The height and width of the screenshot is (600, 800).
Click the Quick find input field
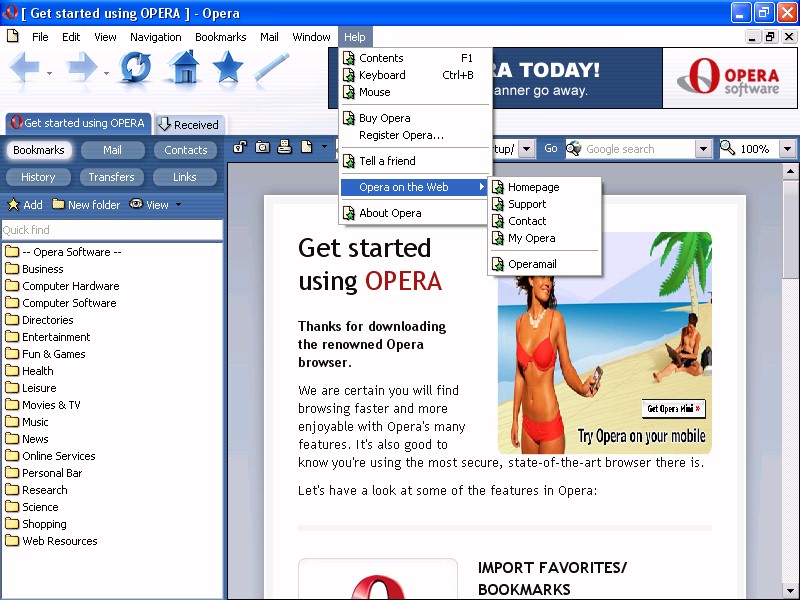coord(111,230)
